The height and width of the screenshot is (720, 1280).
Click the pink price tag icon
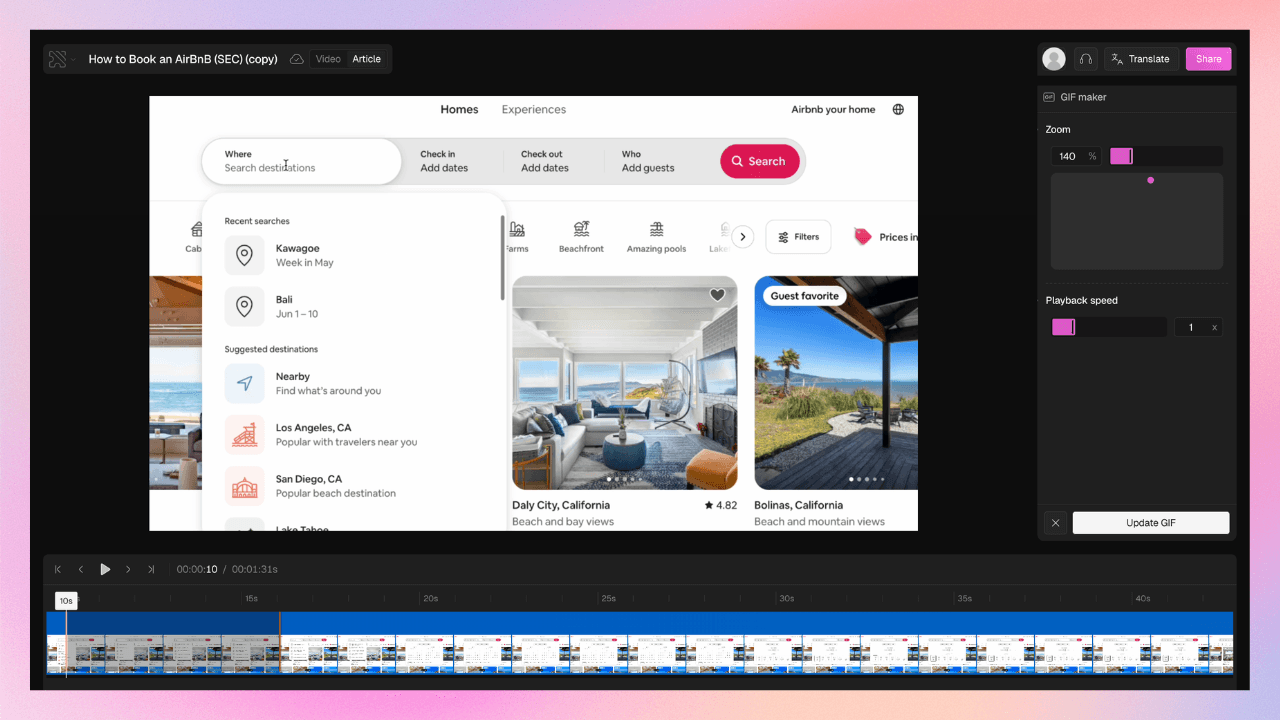click(x=862, y=237)
